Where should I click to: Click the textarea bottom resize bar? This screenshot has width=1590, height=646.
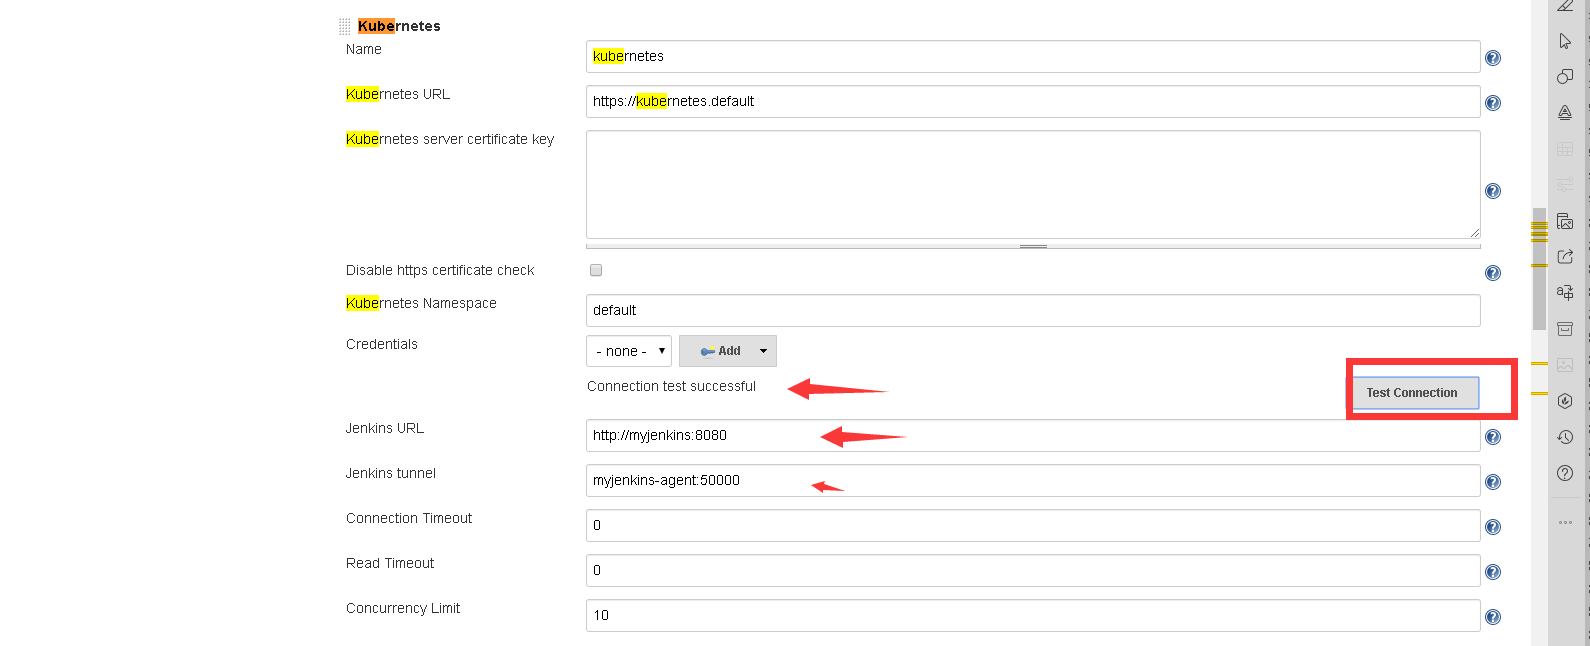[1033, 246]
